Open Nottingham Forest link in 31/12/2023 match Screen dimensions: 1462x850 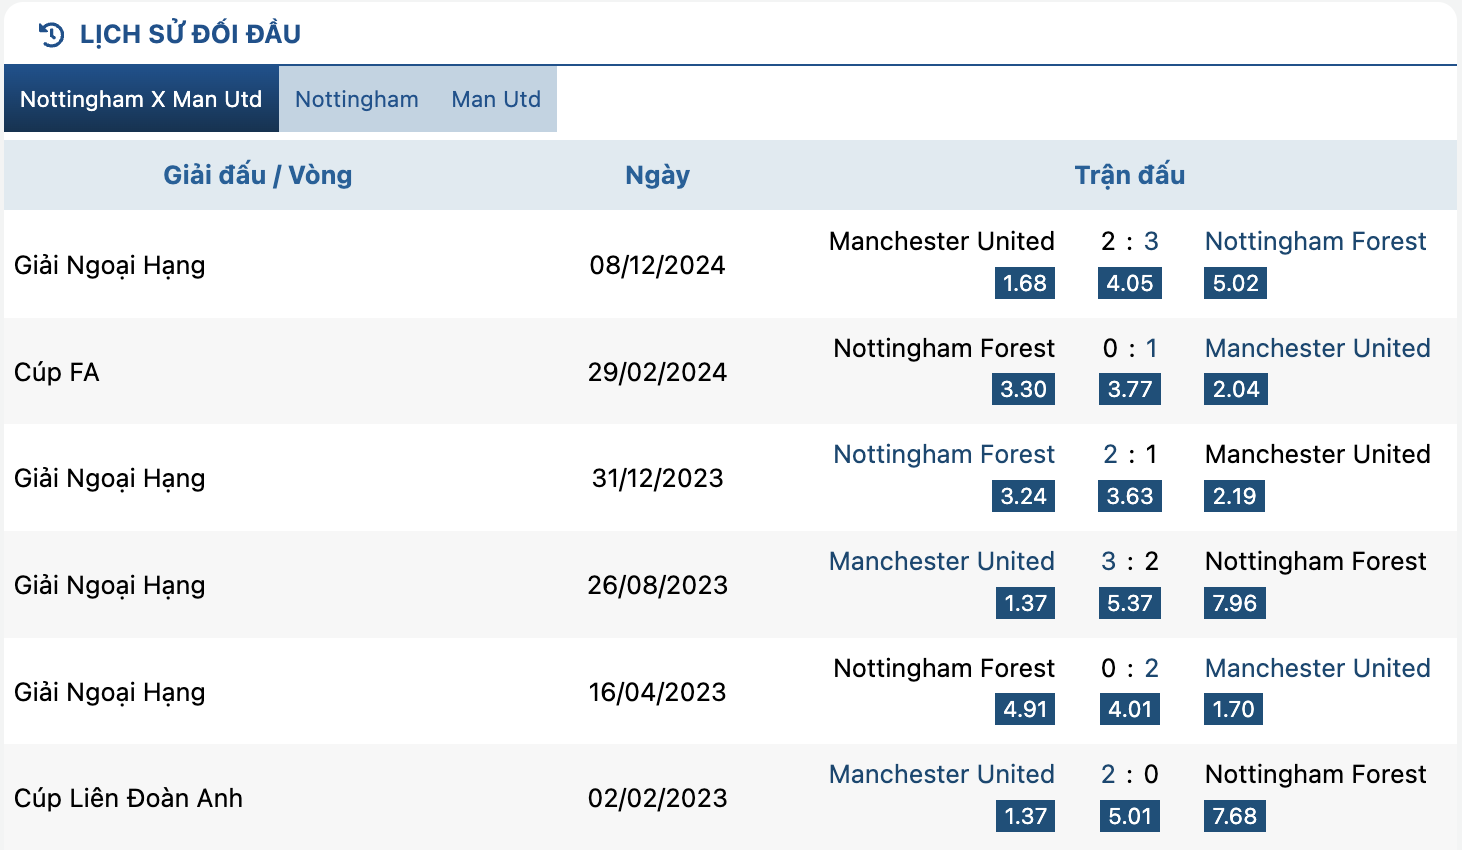(944, 454)
